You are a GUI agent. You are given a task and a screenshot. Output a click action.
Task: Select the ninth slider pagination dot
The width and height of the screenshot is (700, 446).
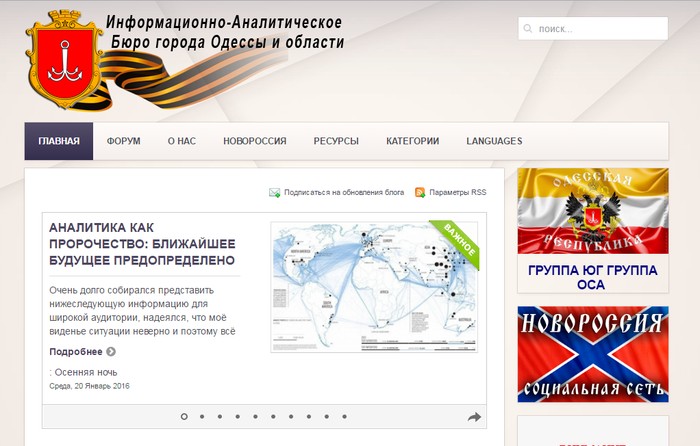point(327,417)
